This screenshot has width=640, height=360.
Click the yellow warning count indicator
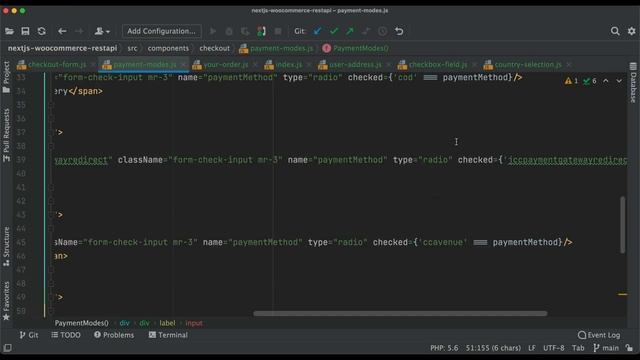(571, 81)
